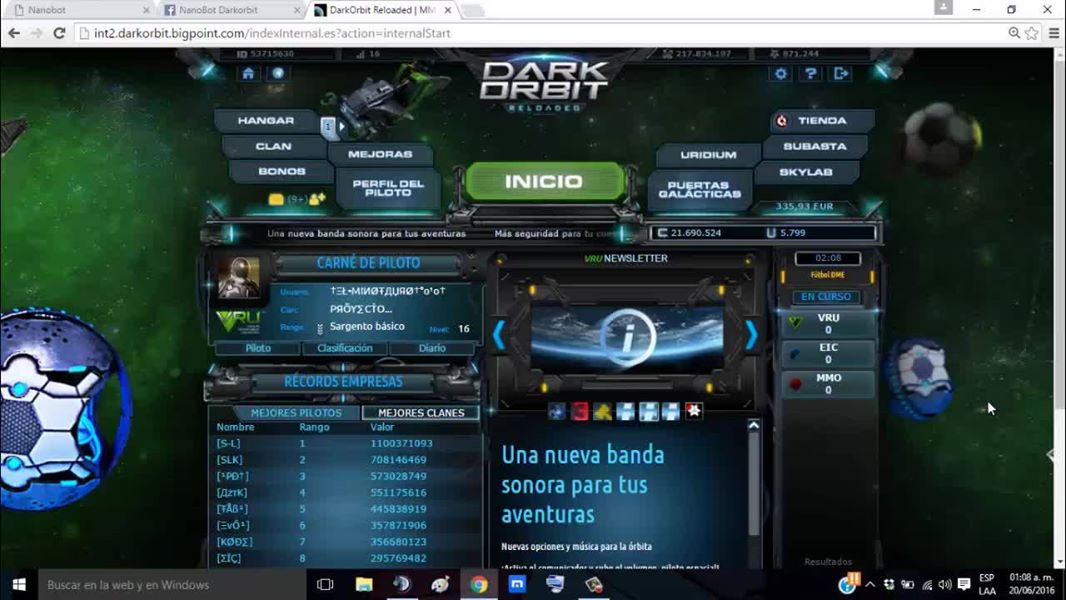Show the next newsletter with the right arrow
This screenshot has height=600, width=1066.
point(751,334)
